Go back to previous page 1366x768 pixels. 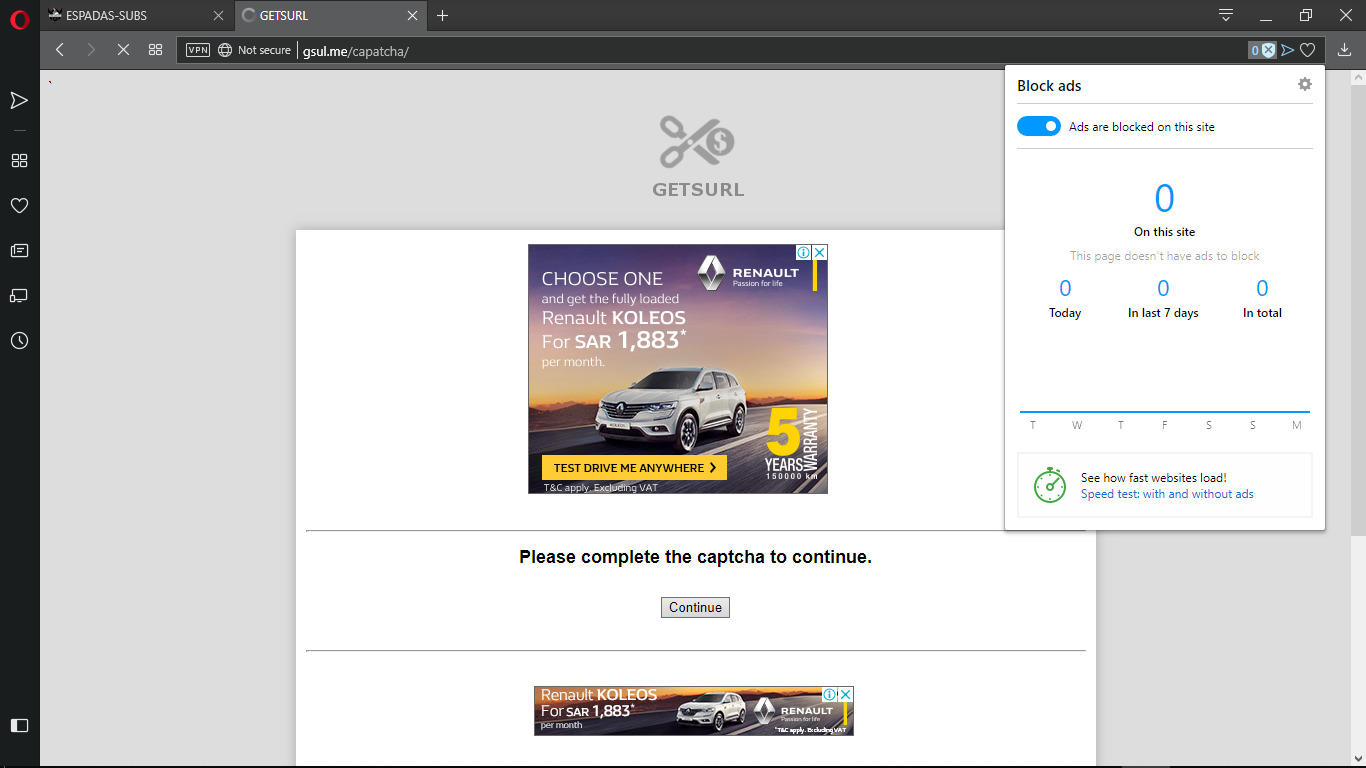[x=60, y=49]
